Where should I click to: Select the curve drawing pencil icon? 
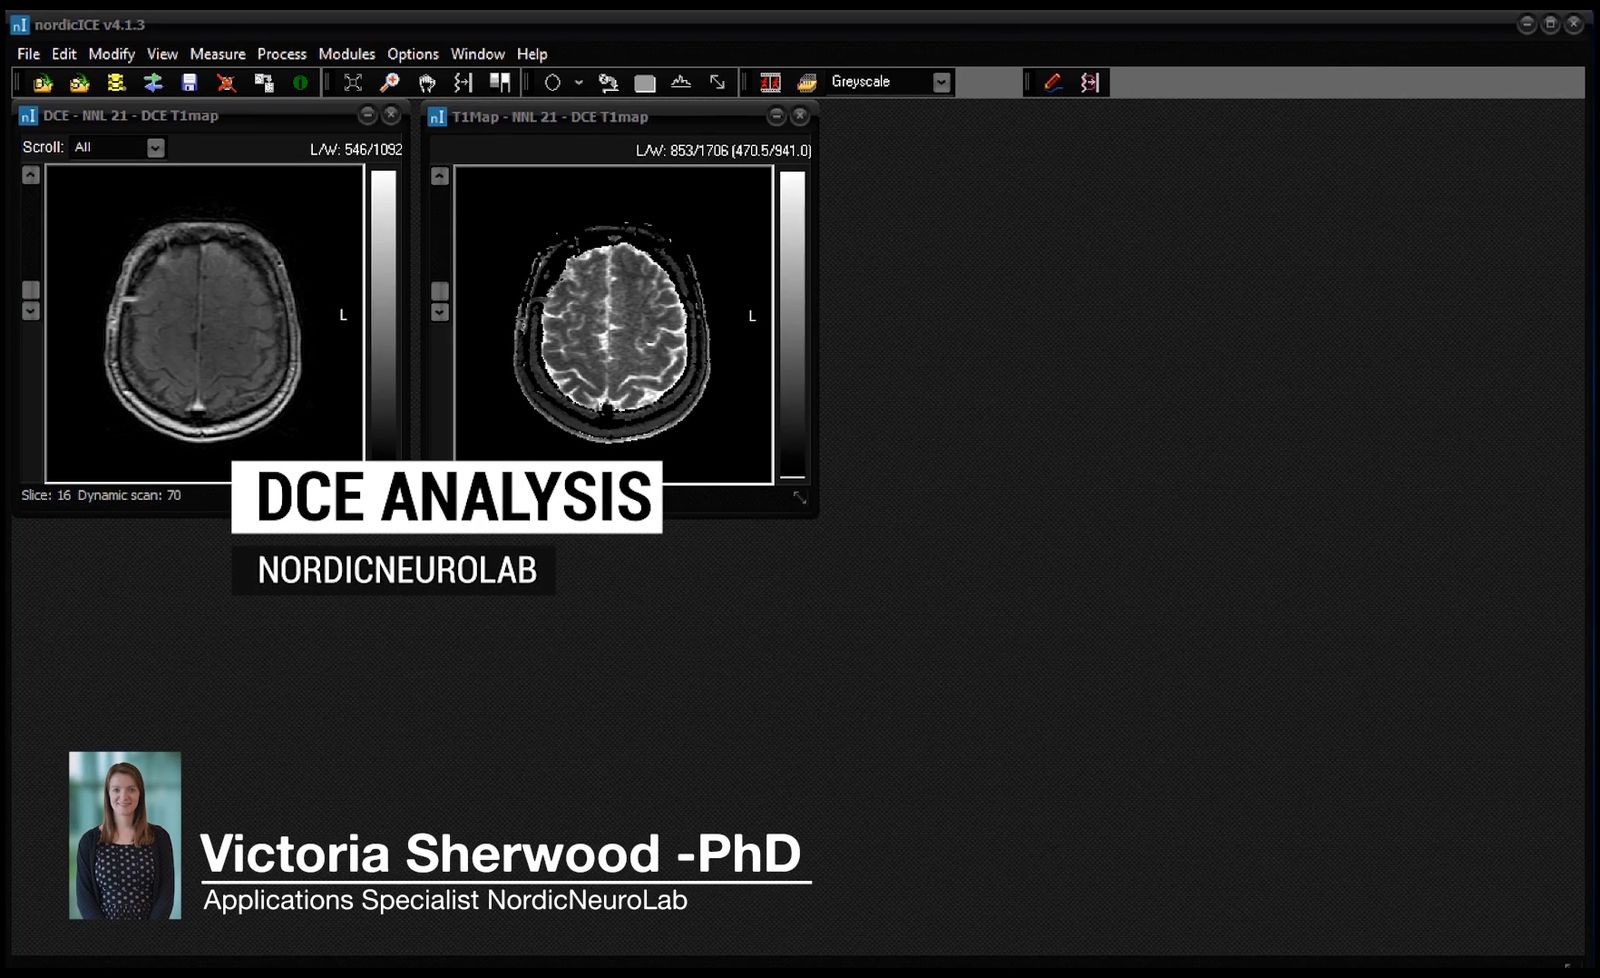1052,83
